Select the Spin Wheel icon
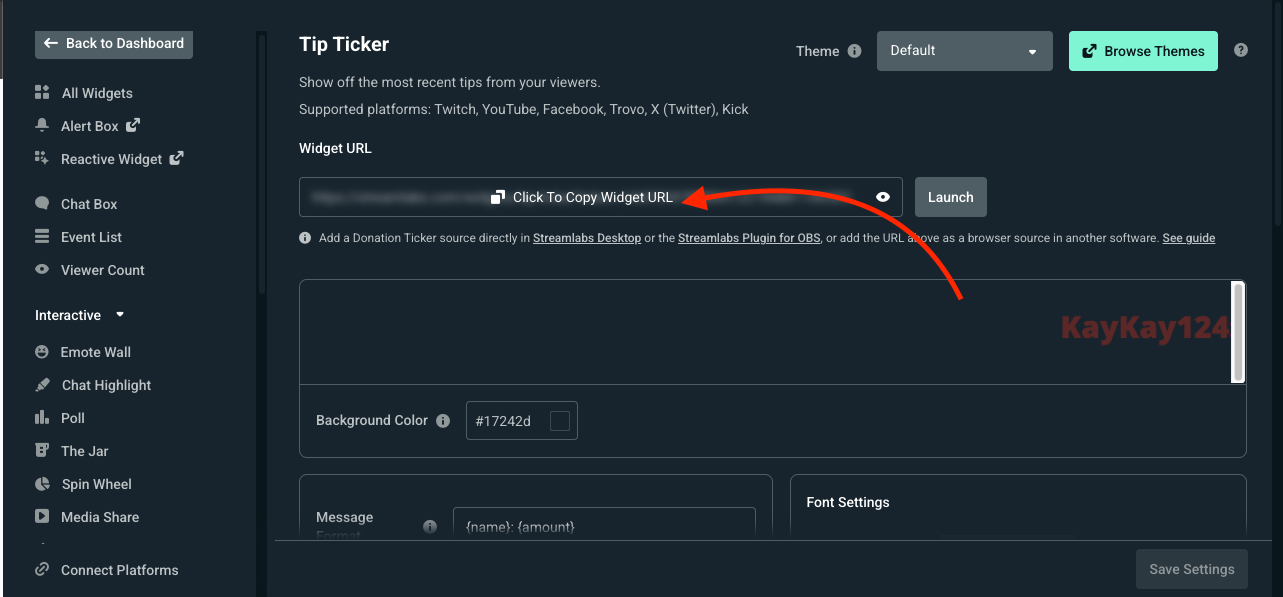Screen dimensions: 1283x597 (x=42, y=483)
